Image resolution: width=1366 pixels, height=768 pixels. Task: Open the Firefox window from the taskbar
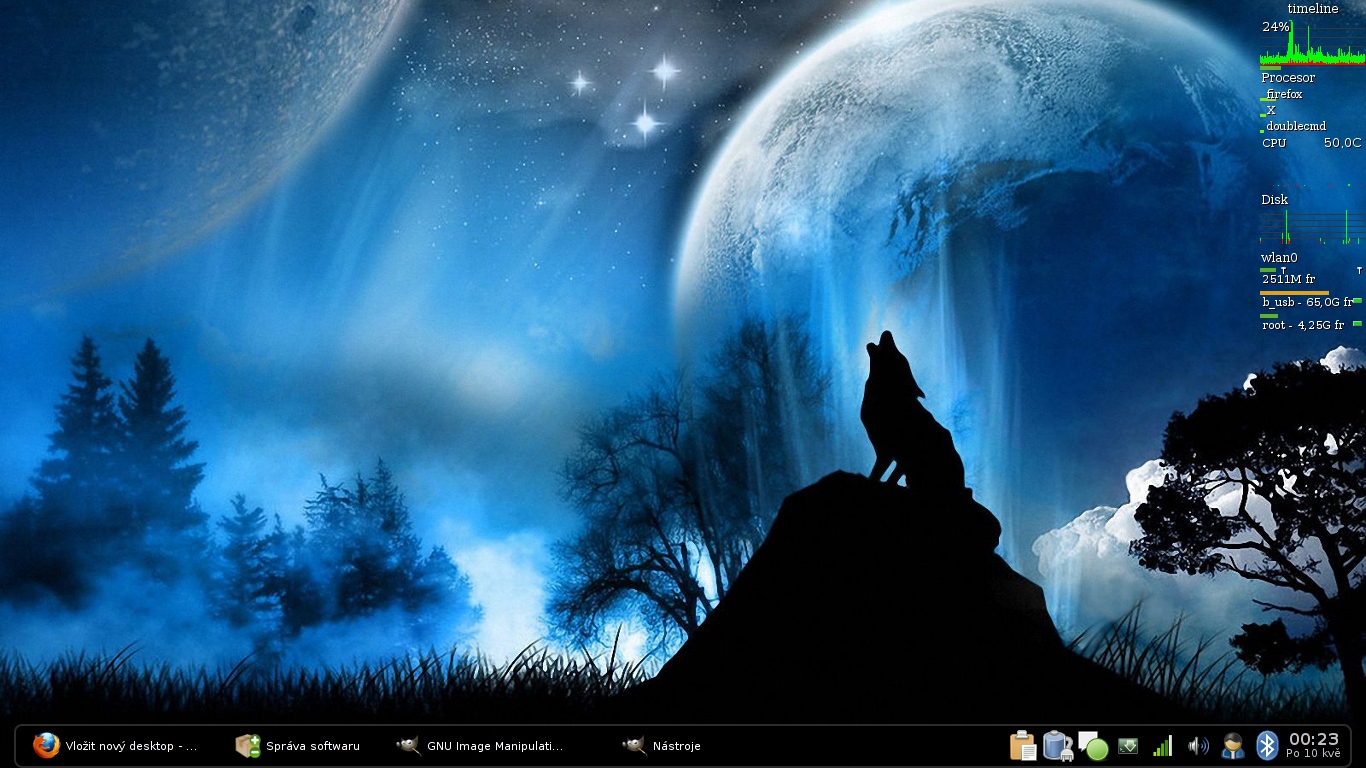pos(115,746)
